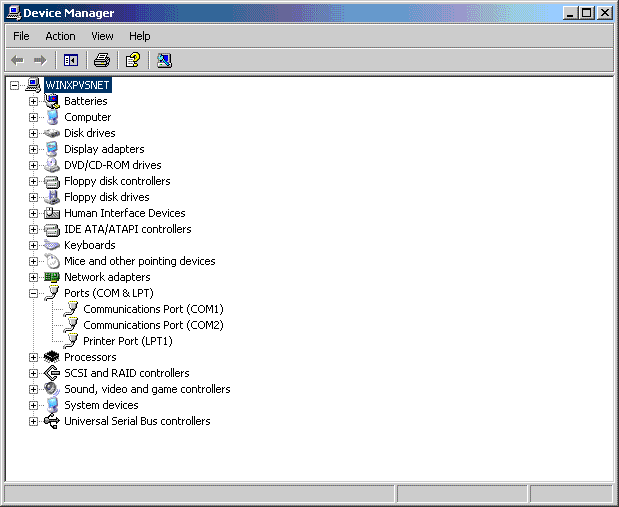619x507 pixels.
Task: Expand the Batteries node
Action: (34, 101)
